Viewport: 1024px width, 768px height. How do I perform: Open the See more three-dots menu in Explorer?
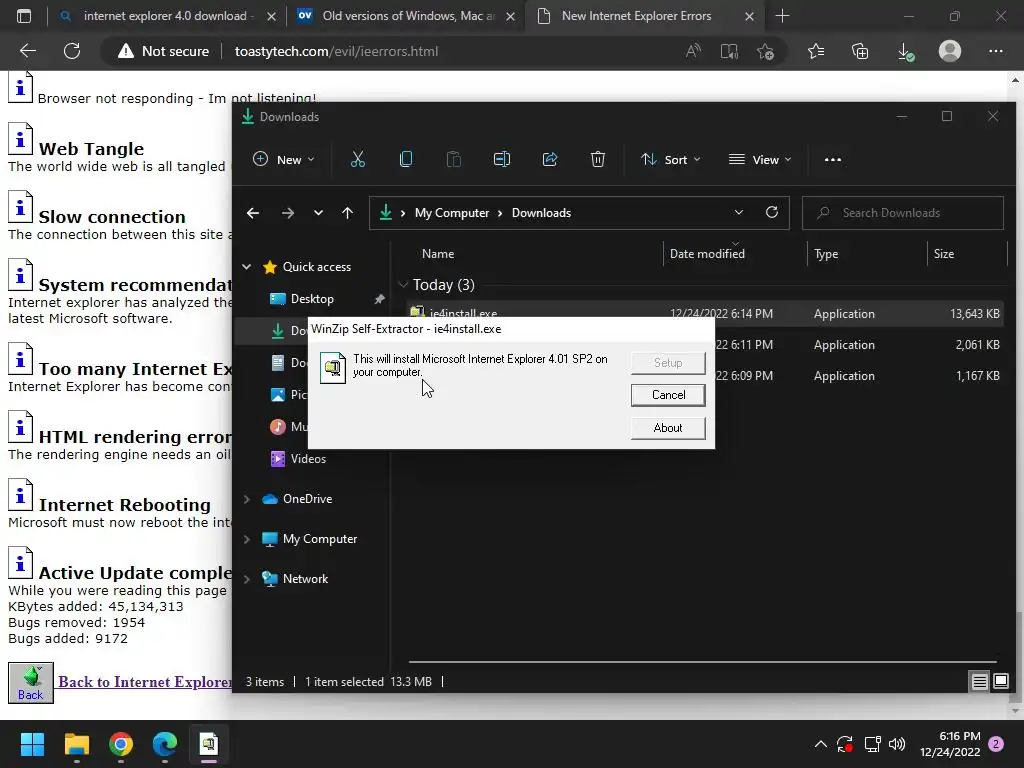click(x=833, y=159)
